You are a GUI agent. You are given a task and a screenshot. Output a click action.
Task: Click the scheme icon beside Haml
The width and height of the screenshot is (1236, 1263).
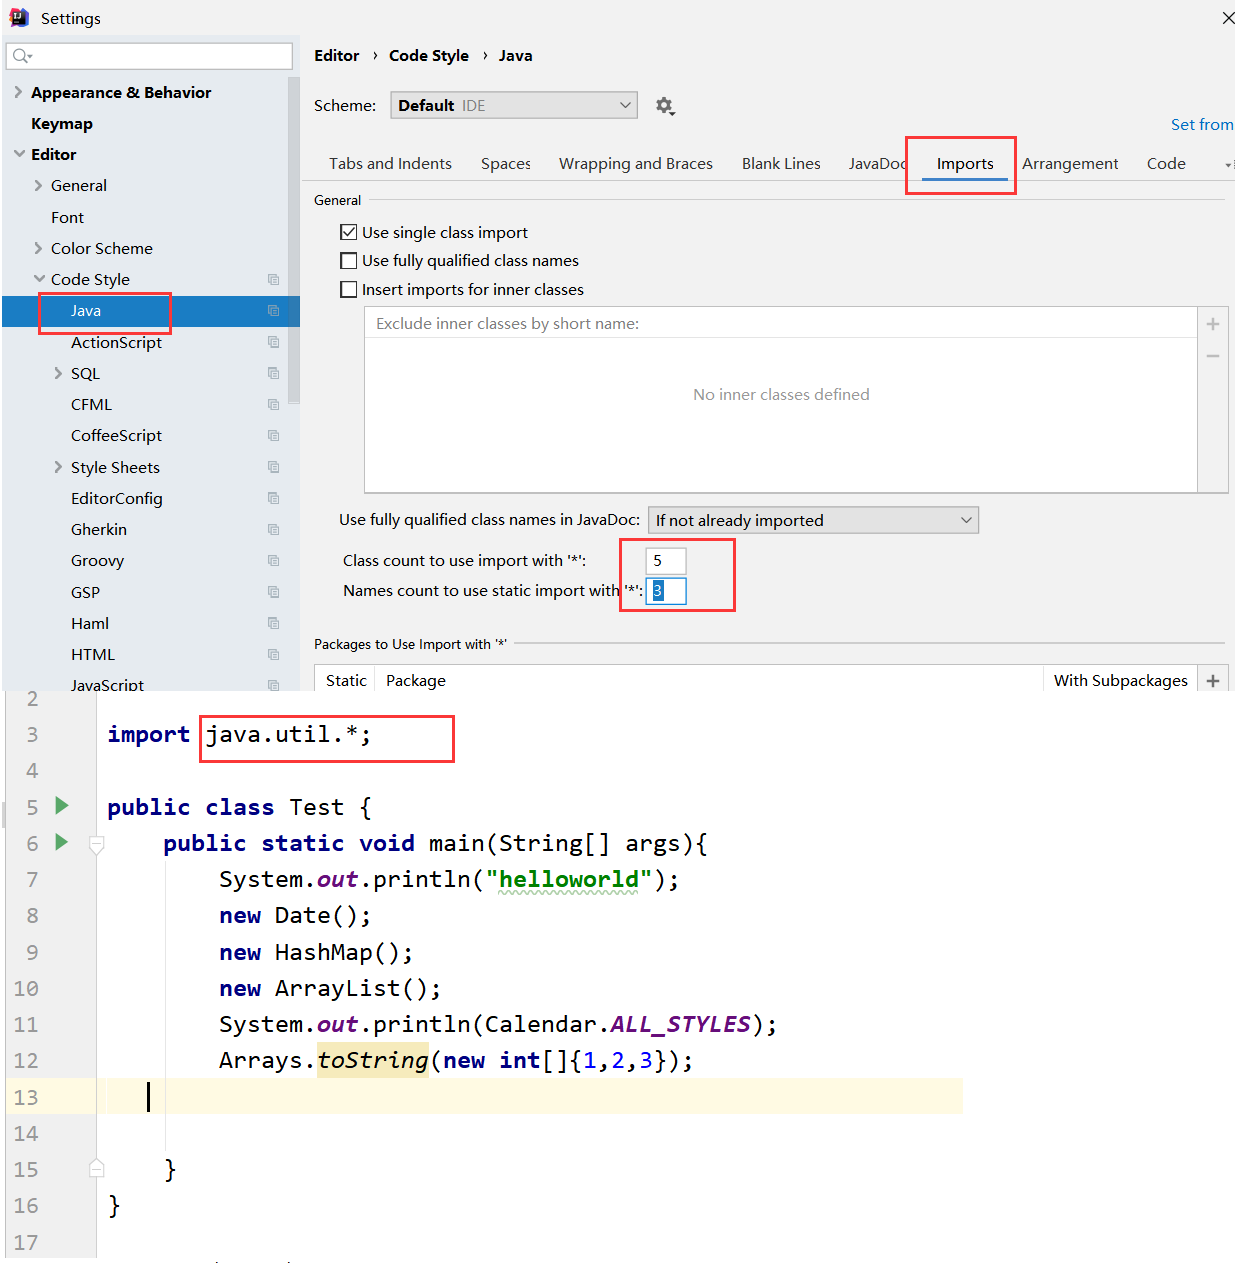pos(273,623)
